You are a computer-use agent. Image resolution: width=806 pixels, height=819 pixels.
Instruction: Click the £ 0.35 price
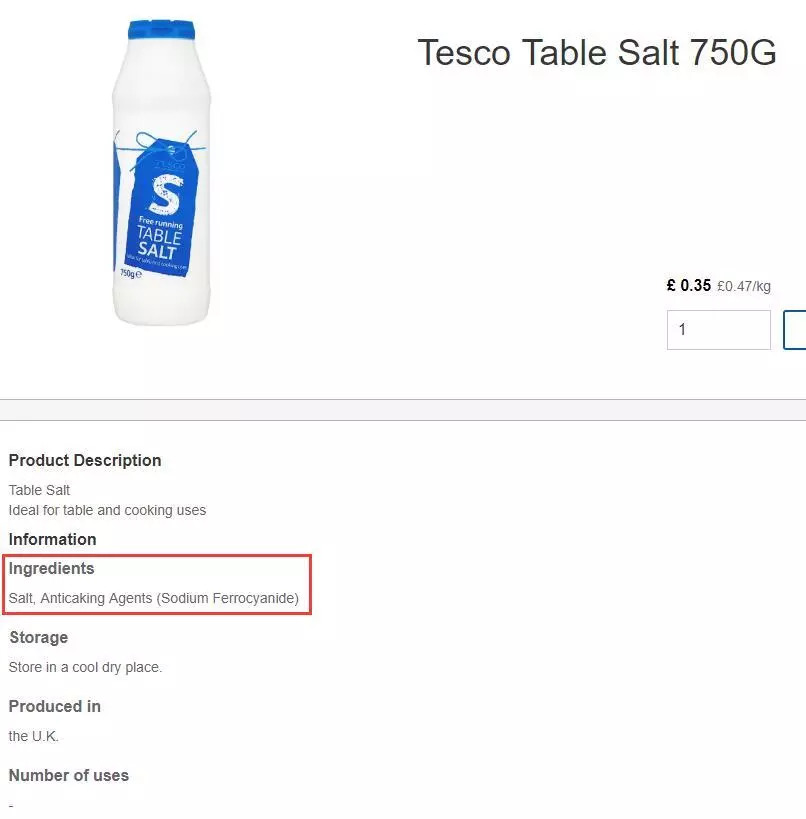[x=689, y=286]
